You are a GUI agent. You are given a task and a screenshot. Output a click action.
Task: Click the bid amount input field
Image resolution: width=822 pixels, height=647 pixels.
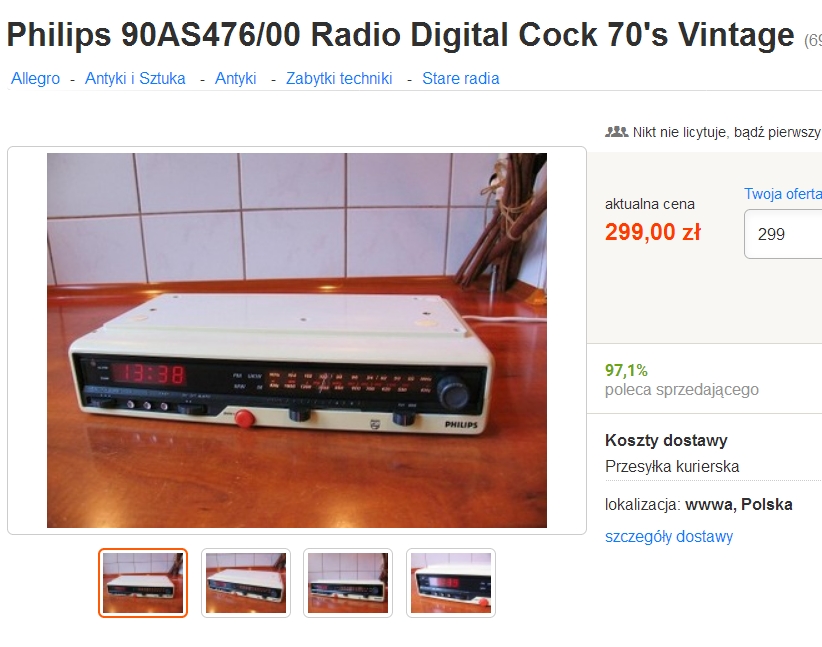[783, 234]
